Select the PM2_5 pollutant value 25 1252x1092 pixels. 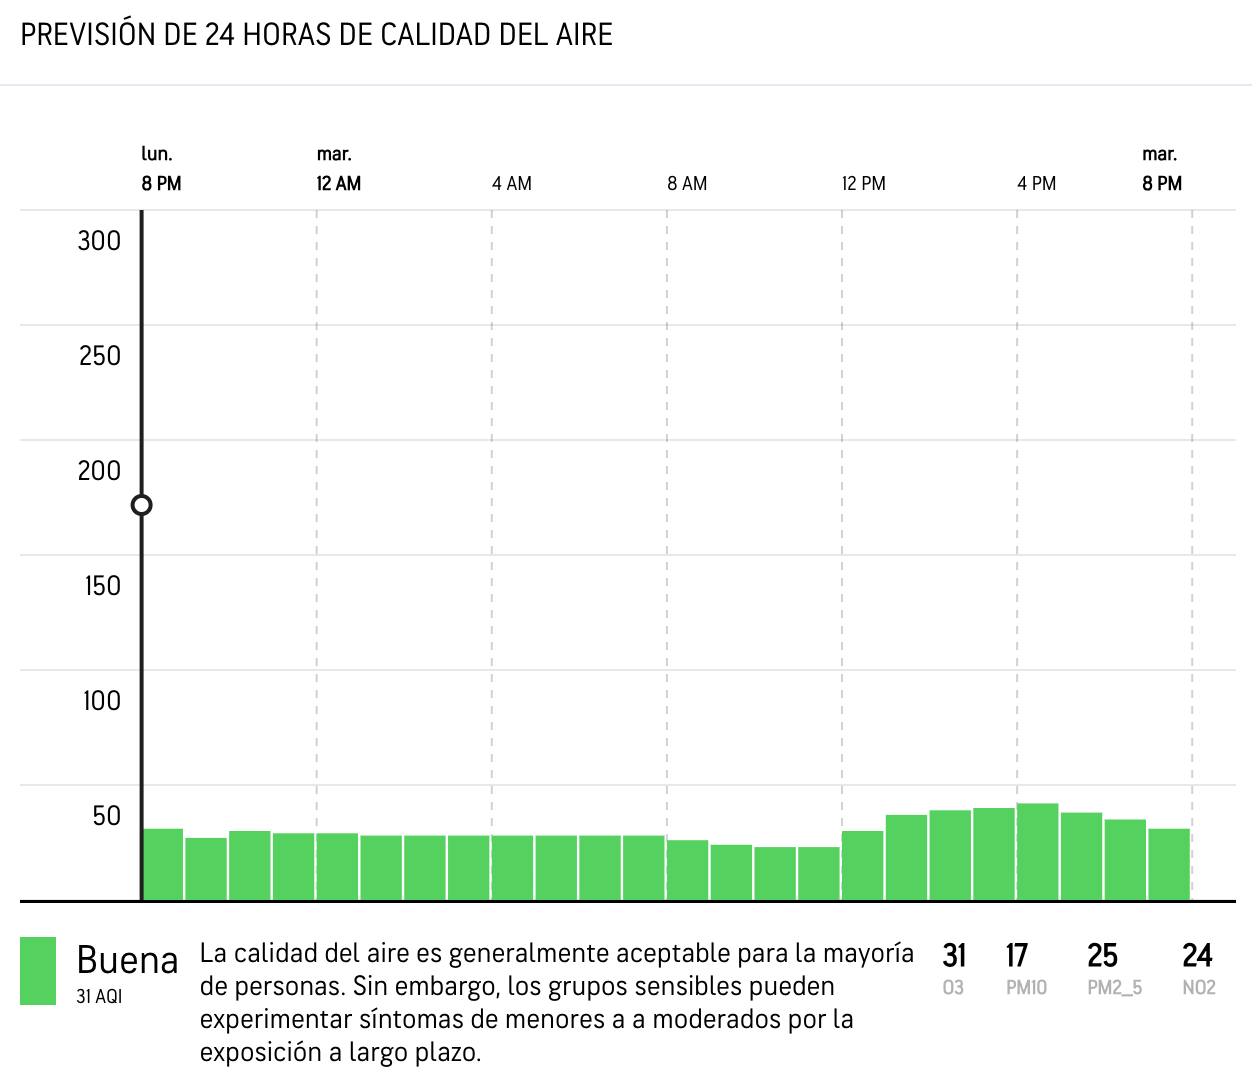point(1102,957)
